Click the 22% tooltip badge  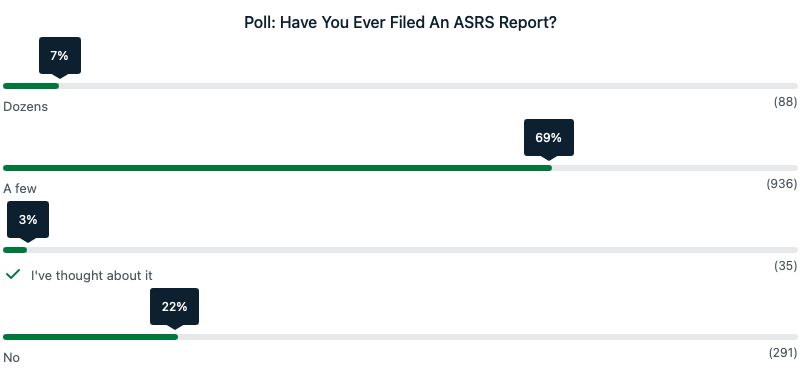click(174, 306)
